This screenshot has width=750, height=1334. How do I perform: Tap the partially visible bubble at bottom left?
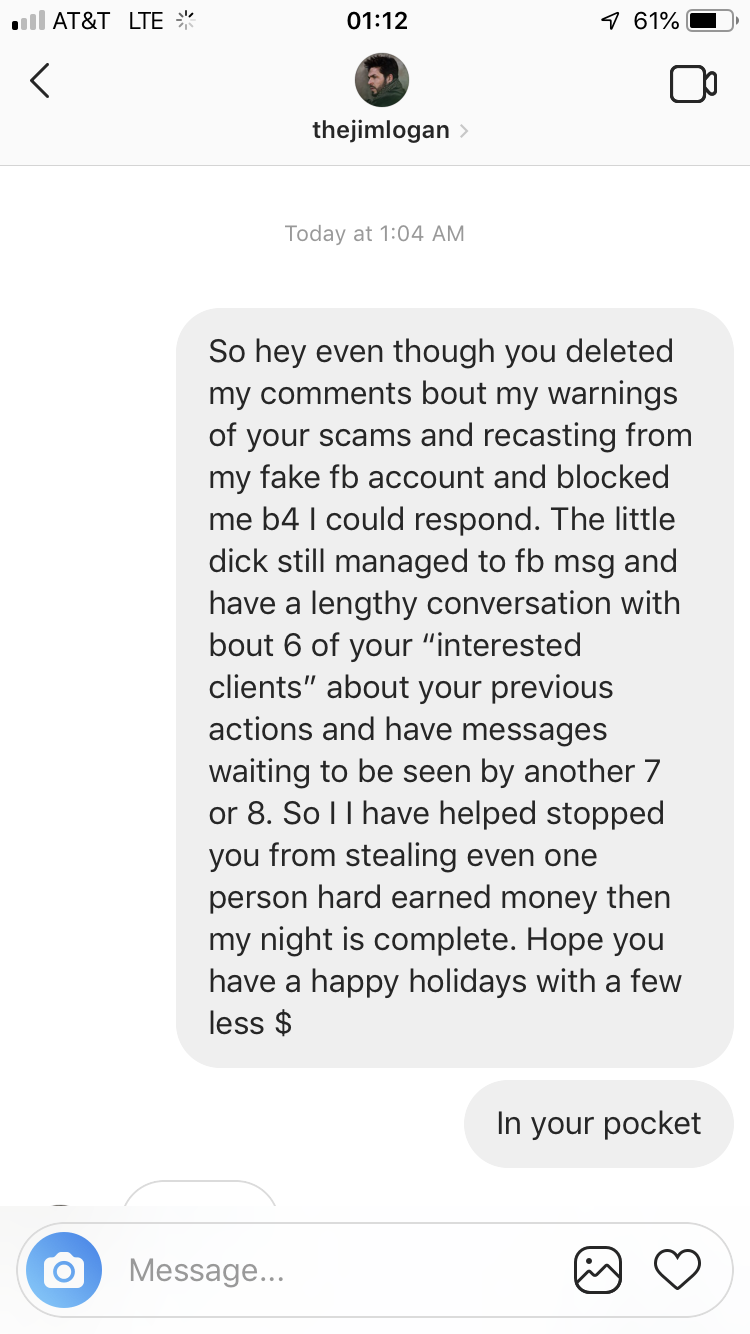(200, 1193)
